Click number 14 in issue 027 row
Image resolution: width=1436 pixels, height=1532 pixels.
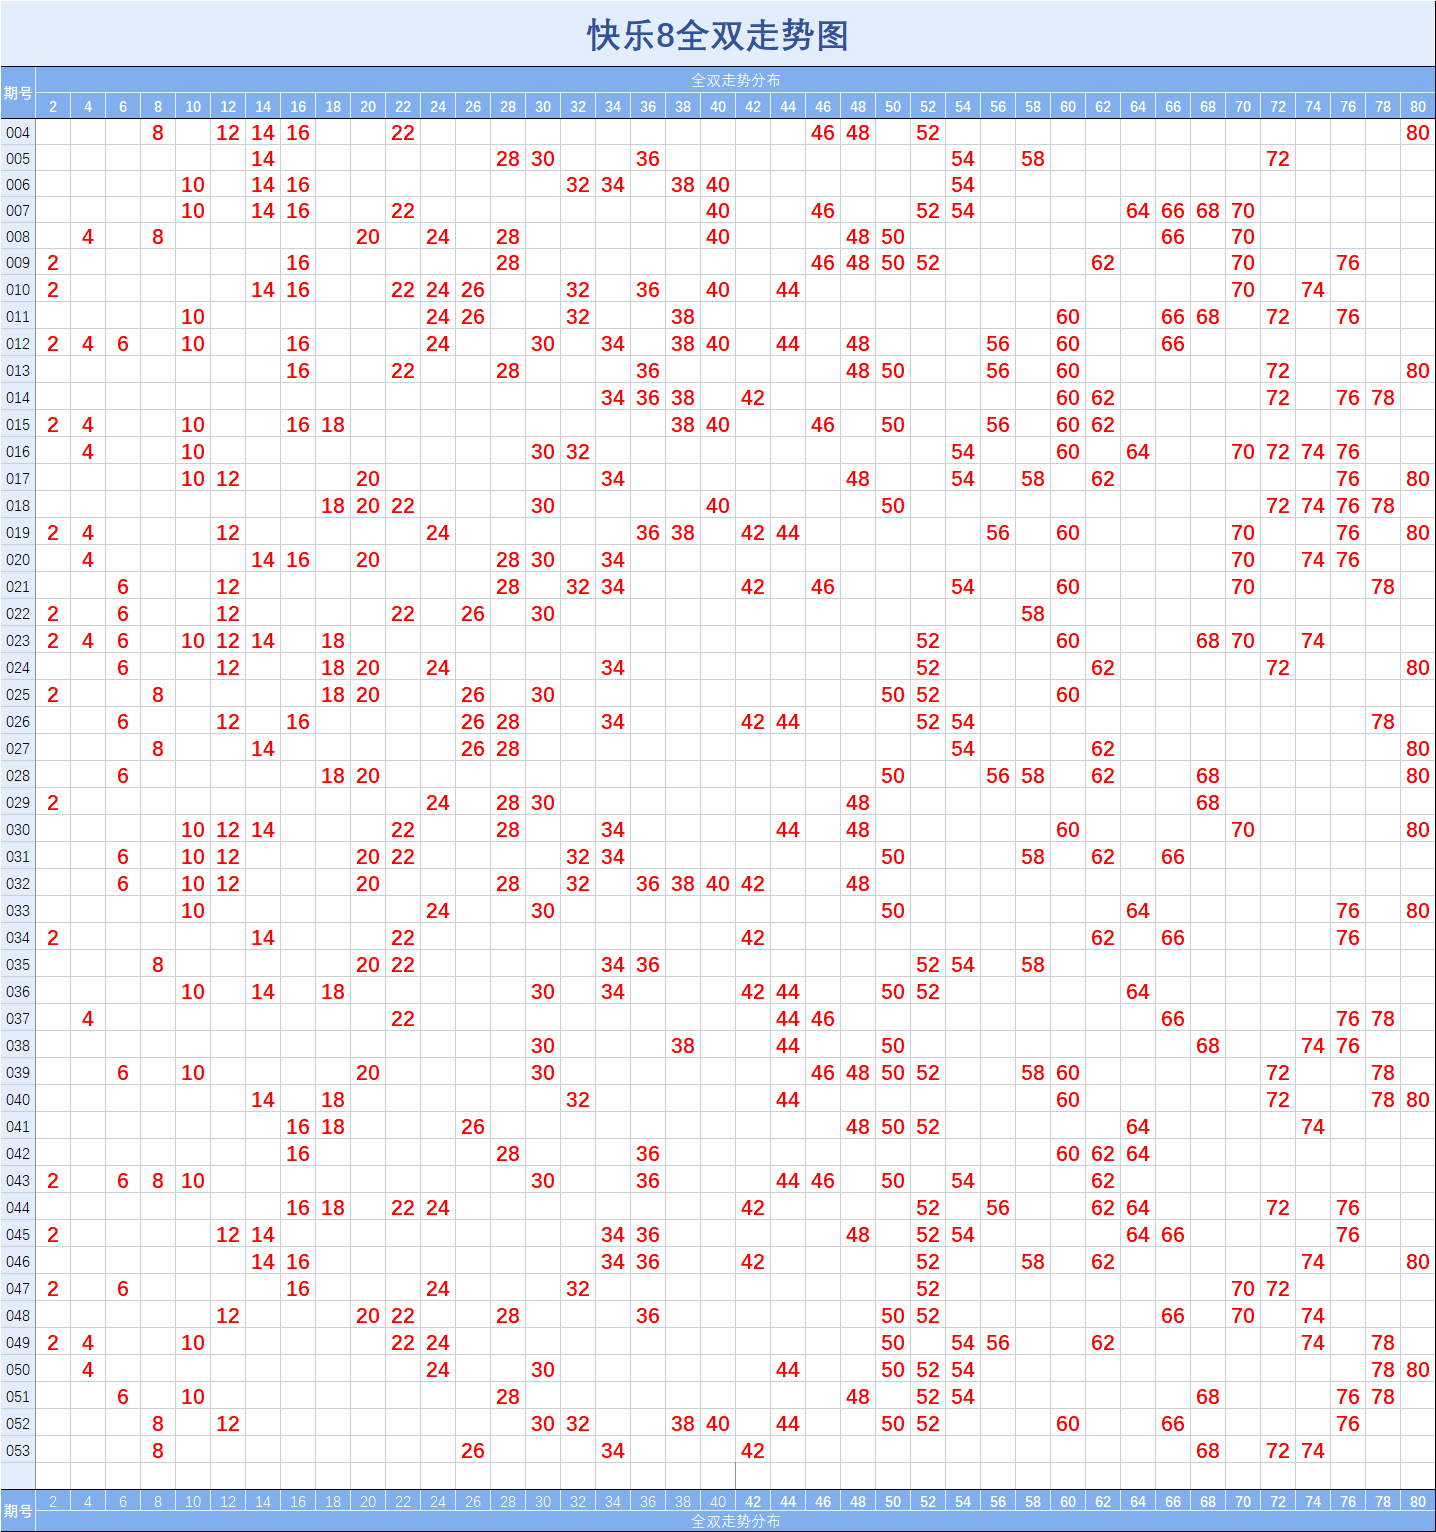coord(263,748)
